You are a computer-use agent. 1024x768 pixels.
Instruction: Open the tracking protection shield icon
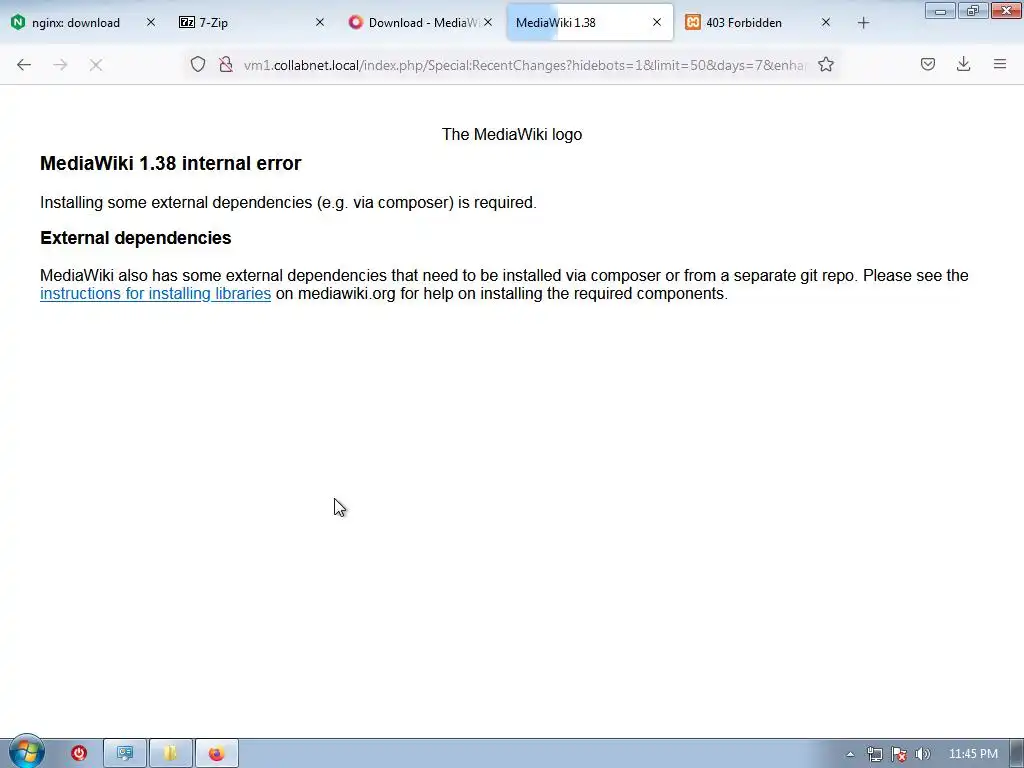coord(198,64)
